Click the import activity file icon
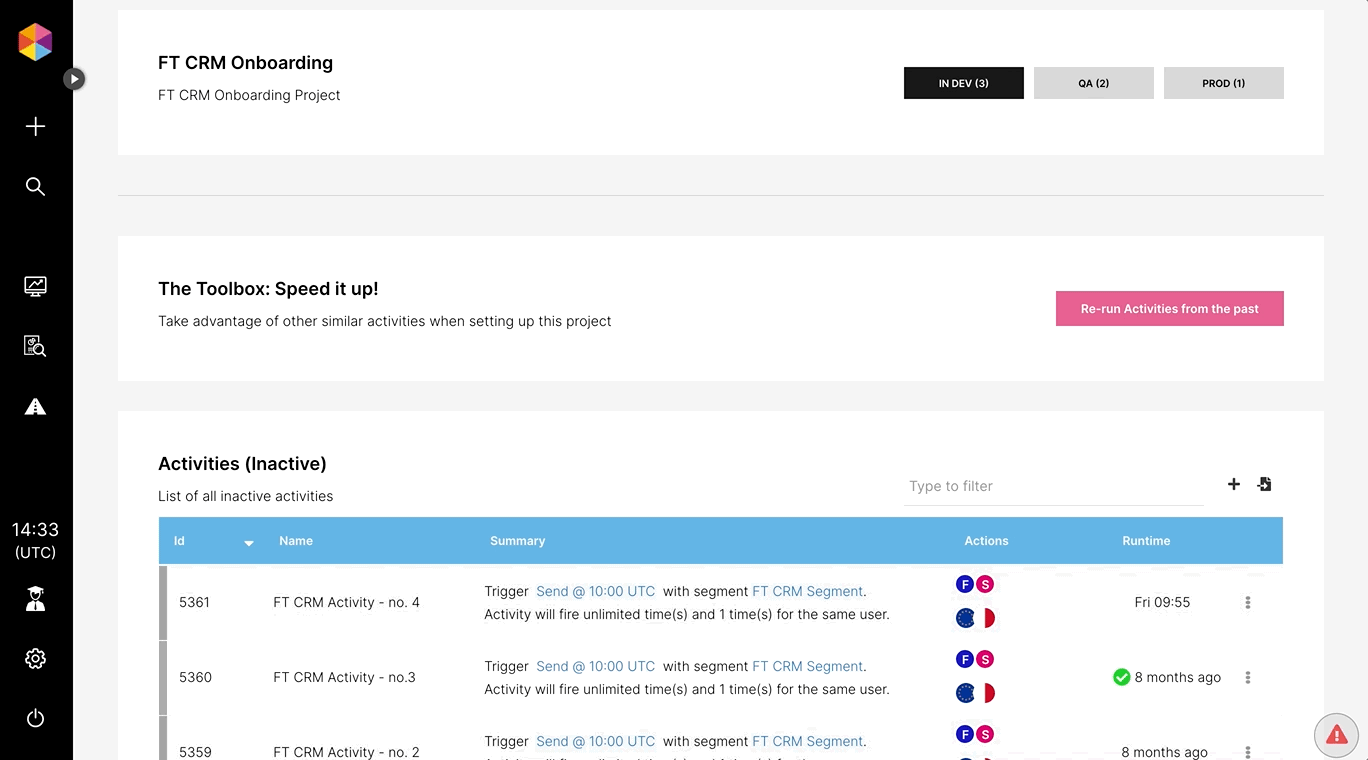This screenshot has width=1368, height=760. coord(1264,484)
